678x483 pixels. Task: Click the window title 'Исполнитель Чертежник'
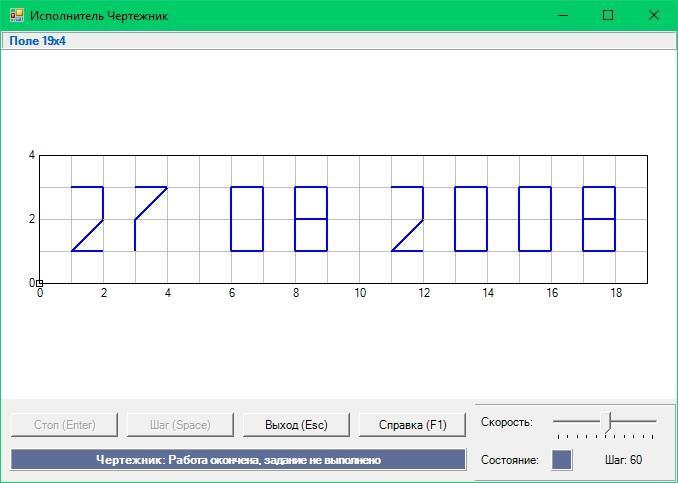(99, 16)
